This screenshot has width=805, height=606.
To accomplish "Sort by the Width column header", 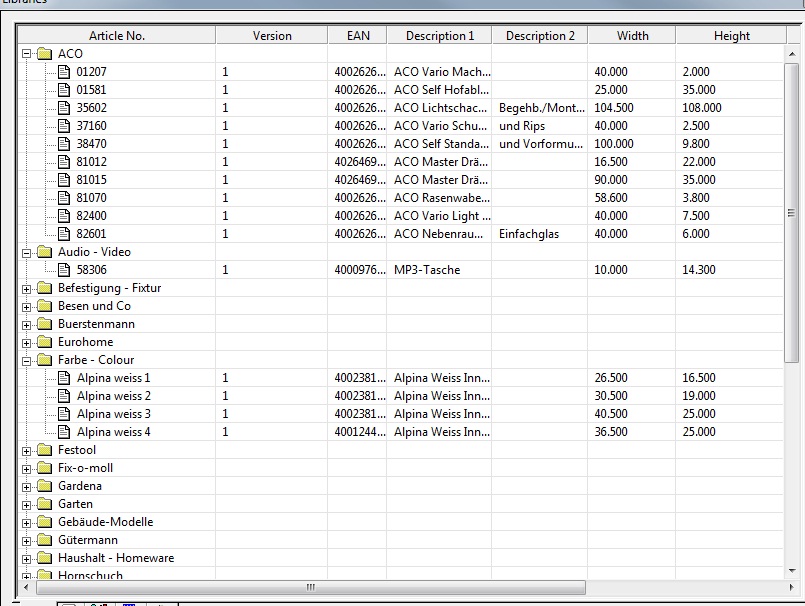I will coord(632,35).
